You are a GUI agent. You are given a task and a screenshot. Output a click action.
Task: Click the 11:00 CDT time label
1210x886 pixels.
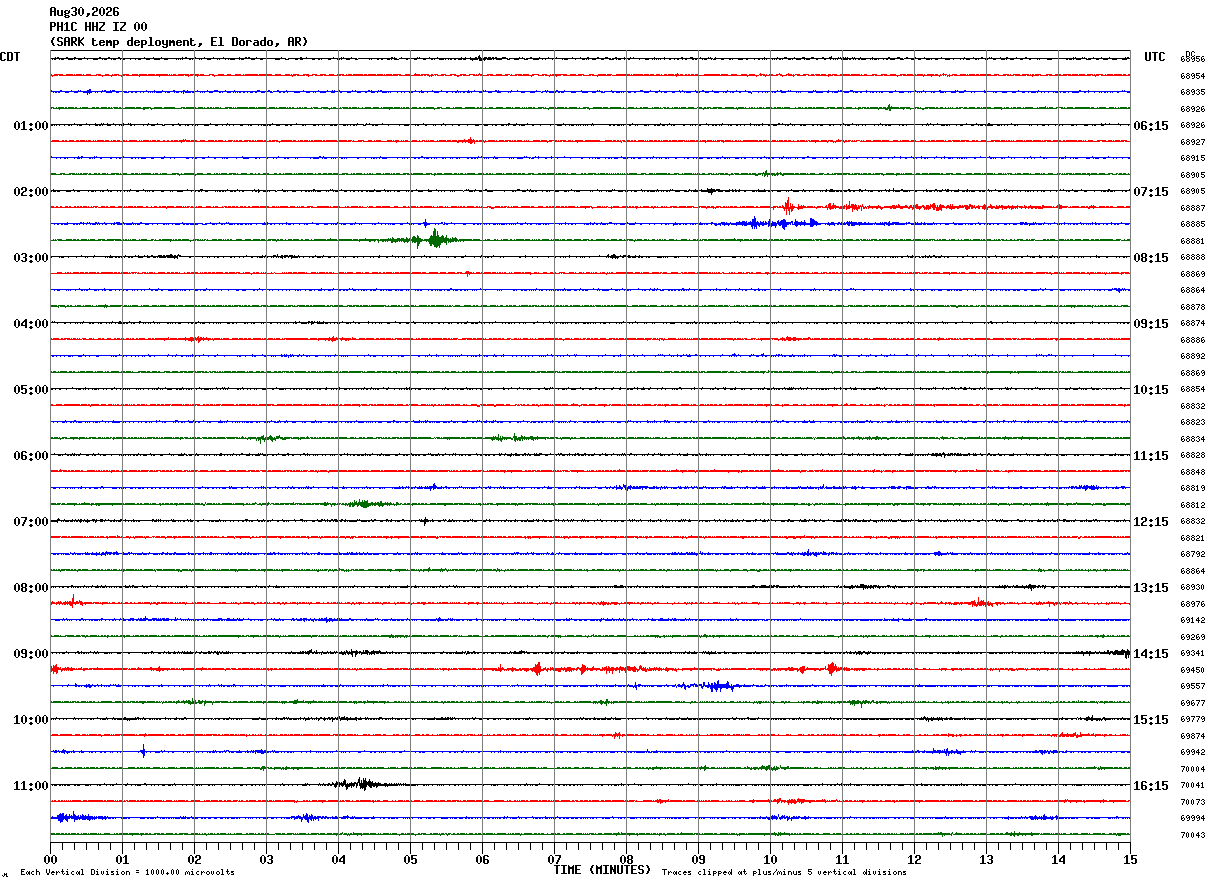pos(31,786)
